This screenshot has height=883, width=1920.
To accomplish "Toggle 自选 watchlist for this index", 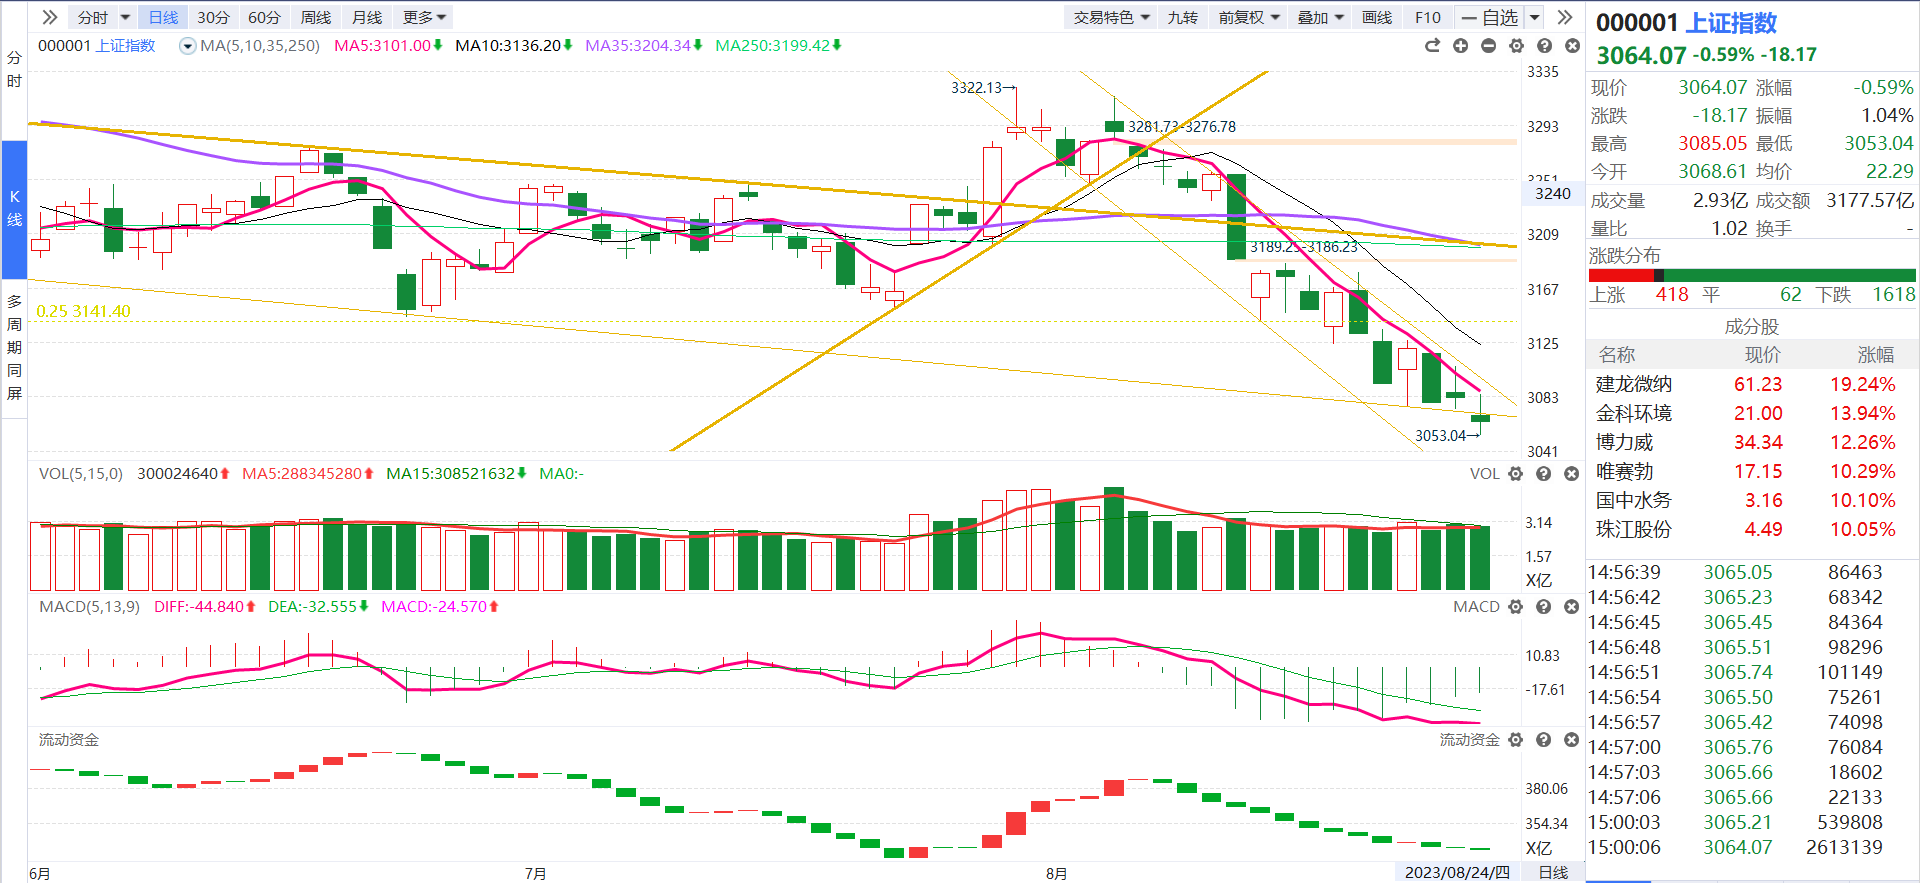I will pyautogui.click(x=1489, y=17).
